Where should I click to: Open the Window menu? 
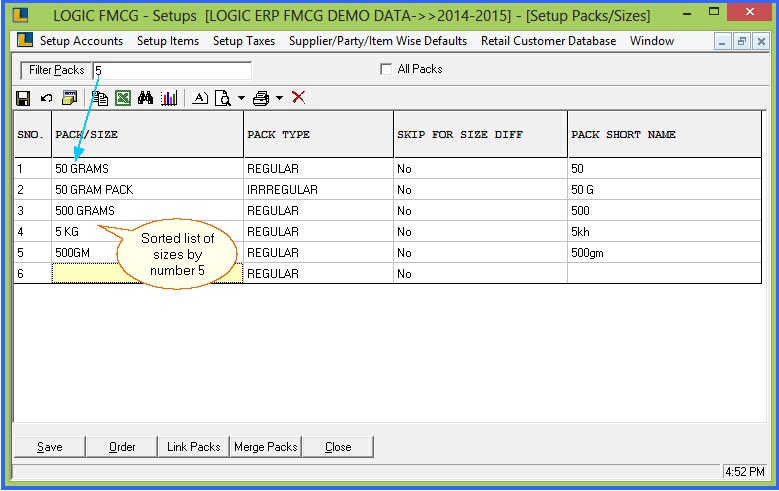[x=652, y=41]
